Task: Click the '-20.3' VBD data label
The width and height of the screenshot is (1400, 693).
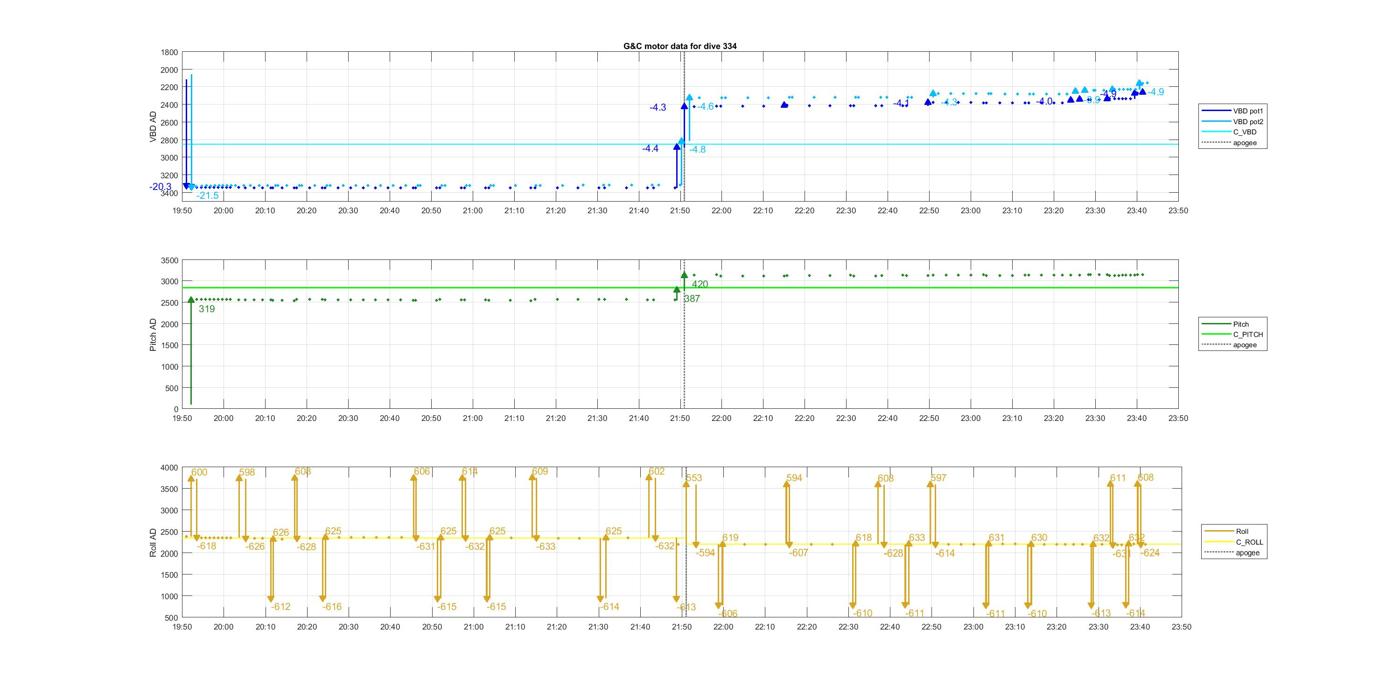Action: [160, 187]
